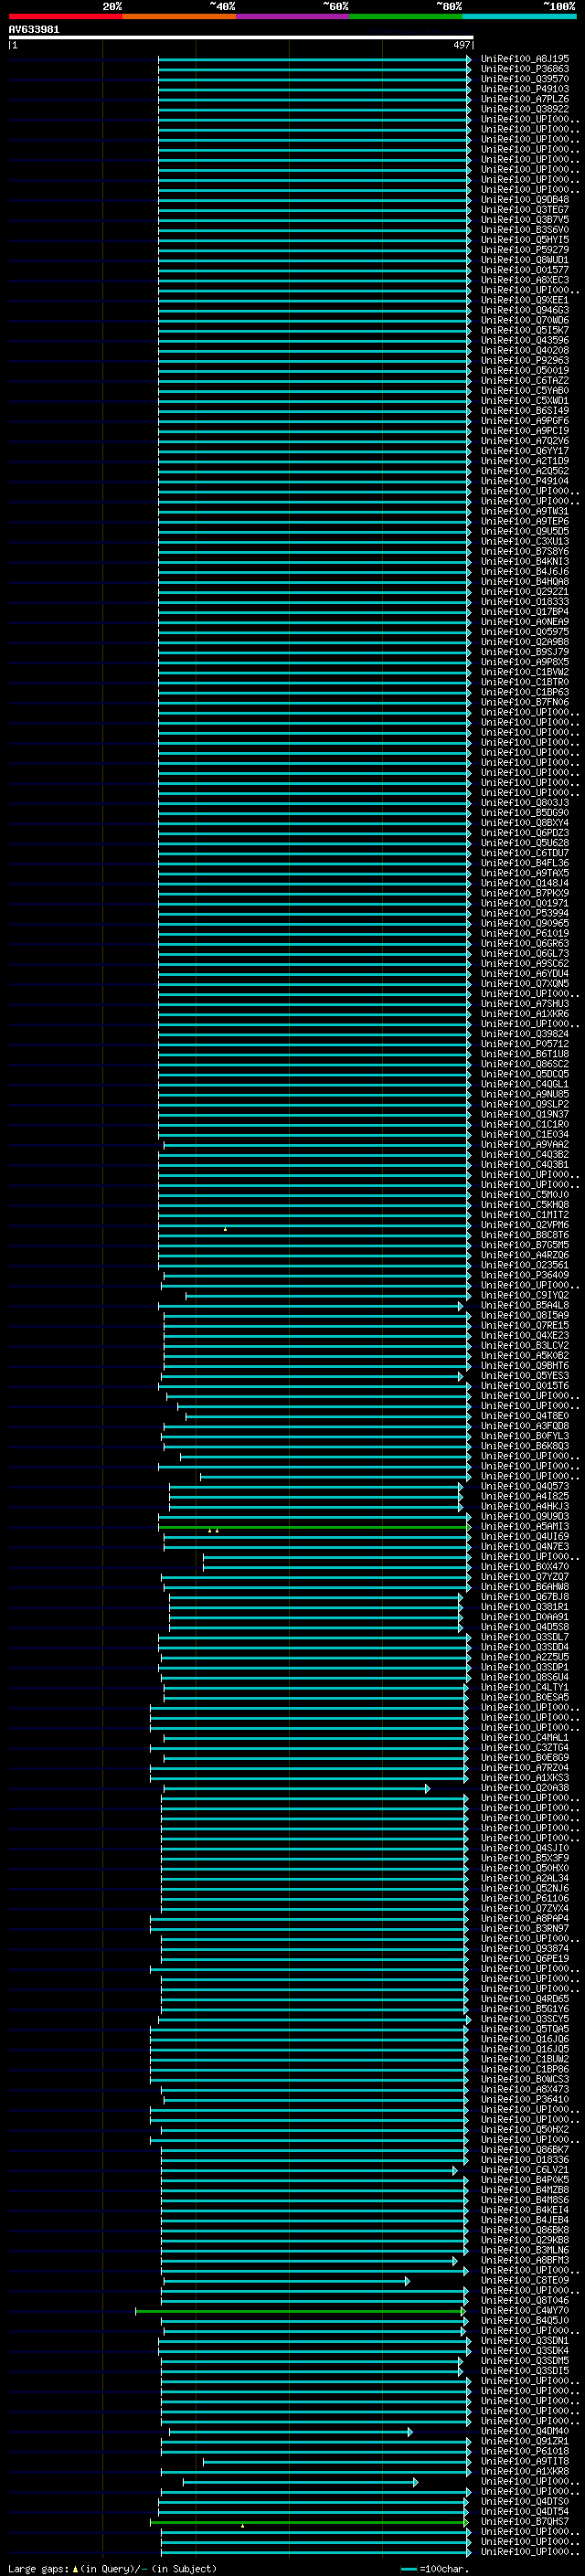The image size is (585, 2576).
Task: Select the UniRef100_D0AA91 label
Action: click(524, 1617)
